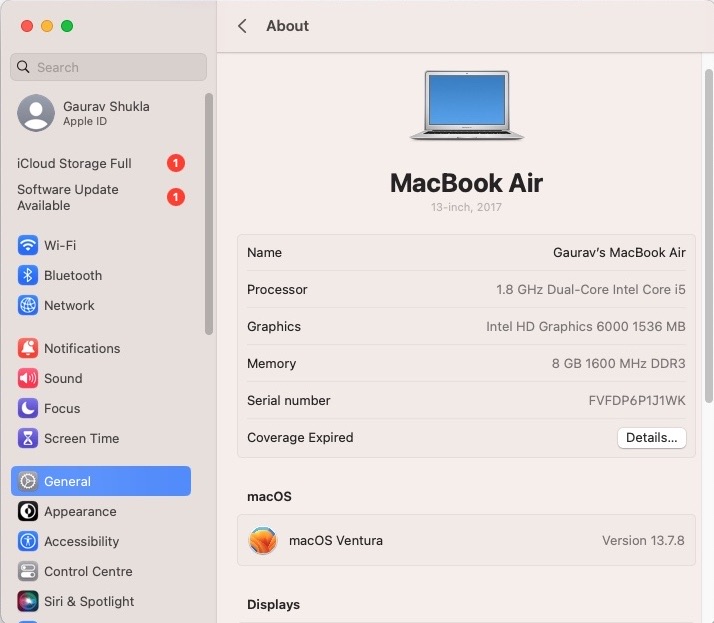This screenshot has width=714, height=623.
Task: Open Bluetooth settings pane
Action: 101,275
